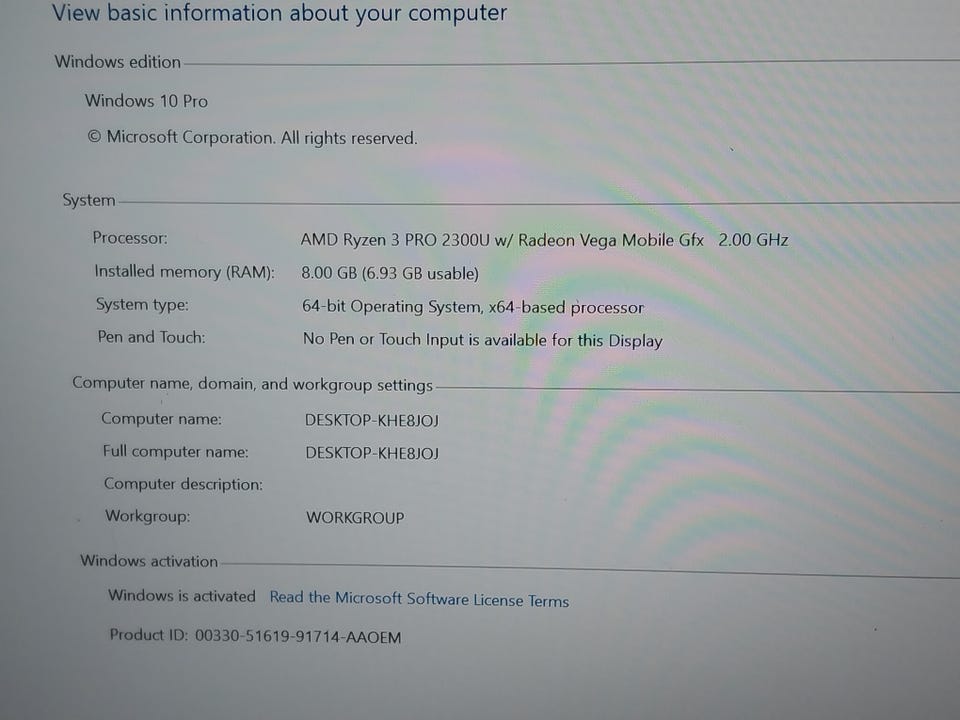
Task: Click the 'Pen and Touch:' label
Action: (151, 337)
